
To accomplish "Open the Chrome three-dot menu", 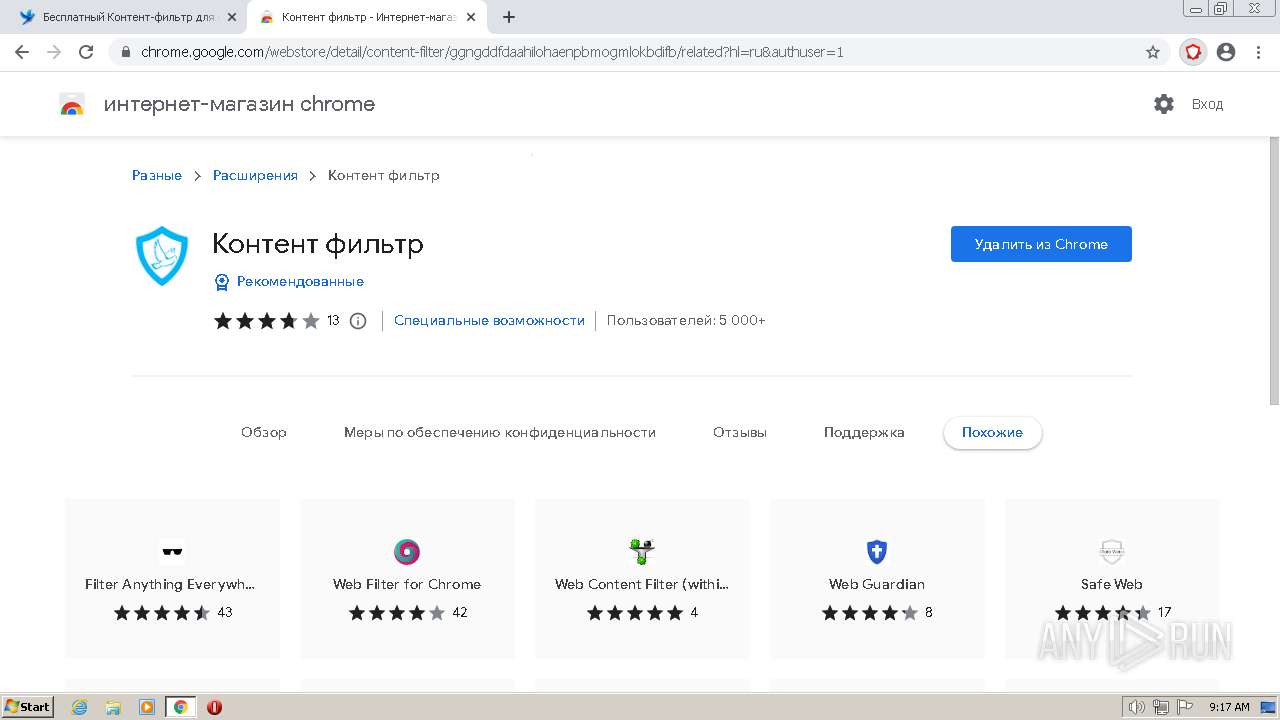I will pyautogui.click(x=1256, y=52).
